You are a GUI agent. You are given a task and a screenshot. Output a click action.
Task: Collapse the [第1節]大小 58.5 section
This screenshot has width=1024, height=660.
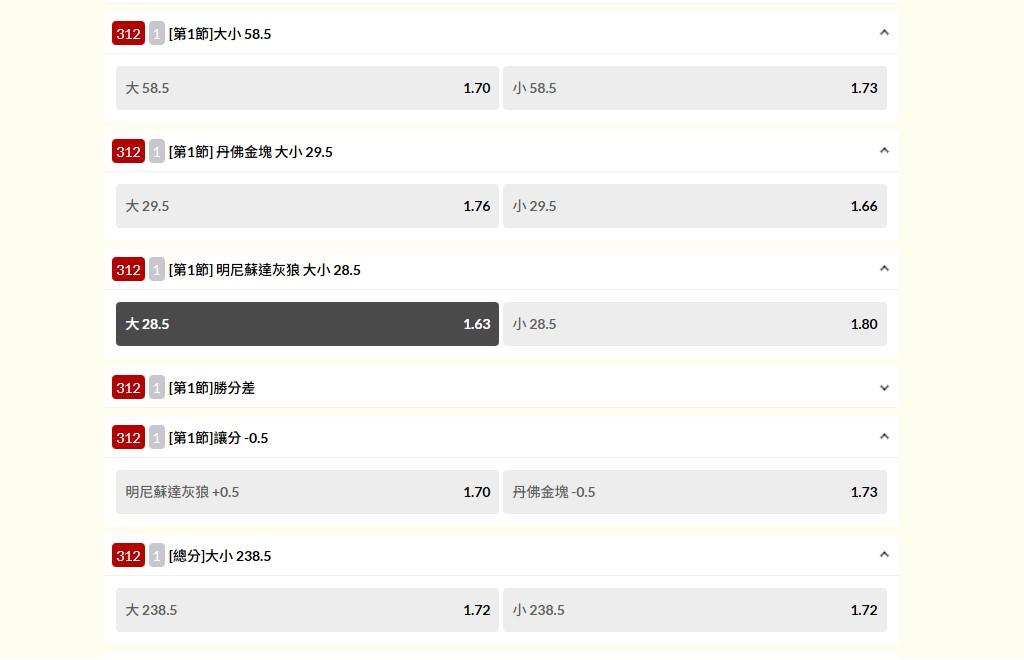tap(884, 33)
